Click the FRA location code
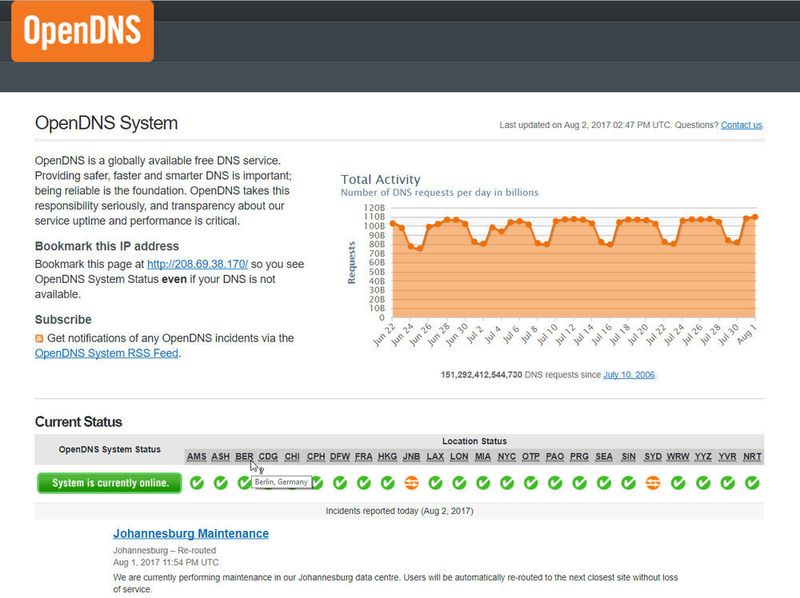 click(x=364, y=457)
